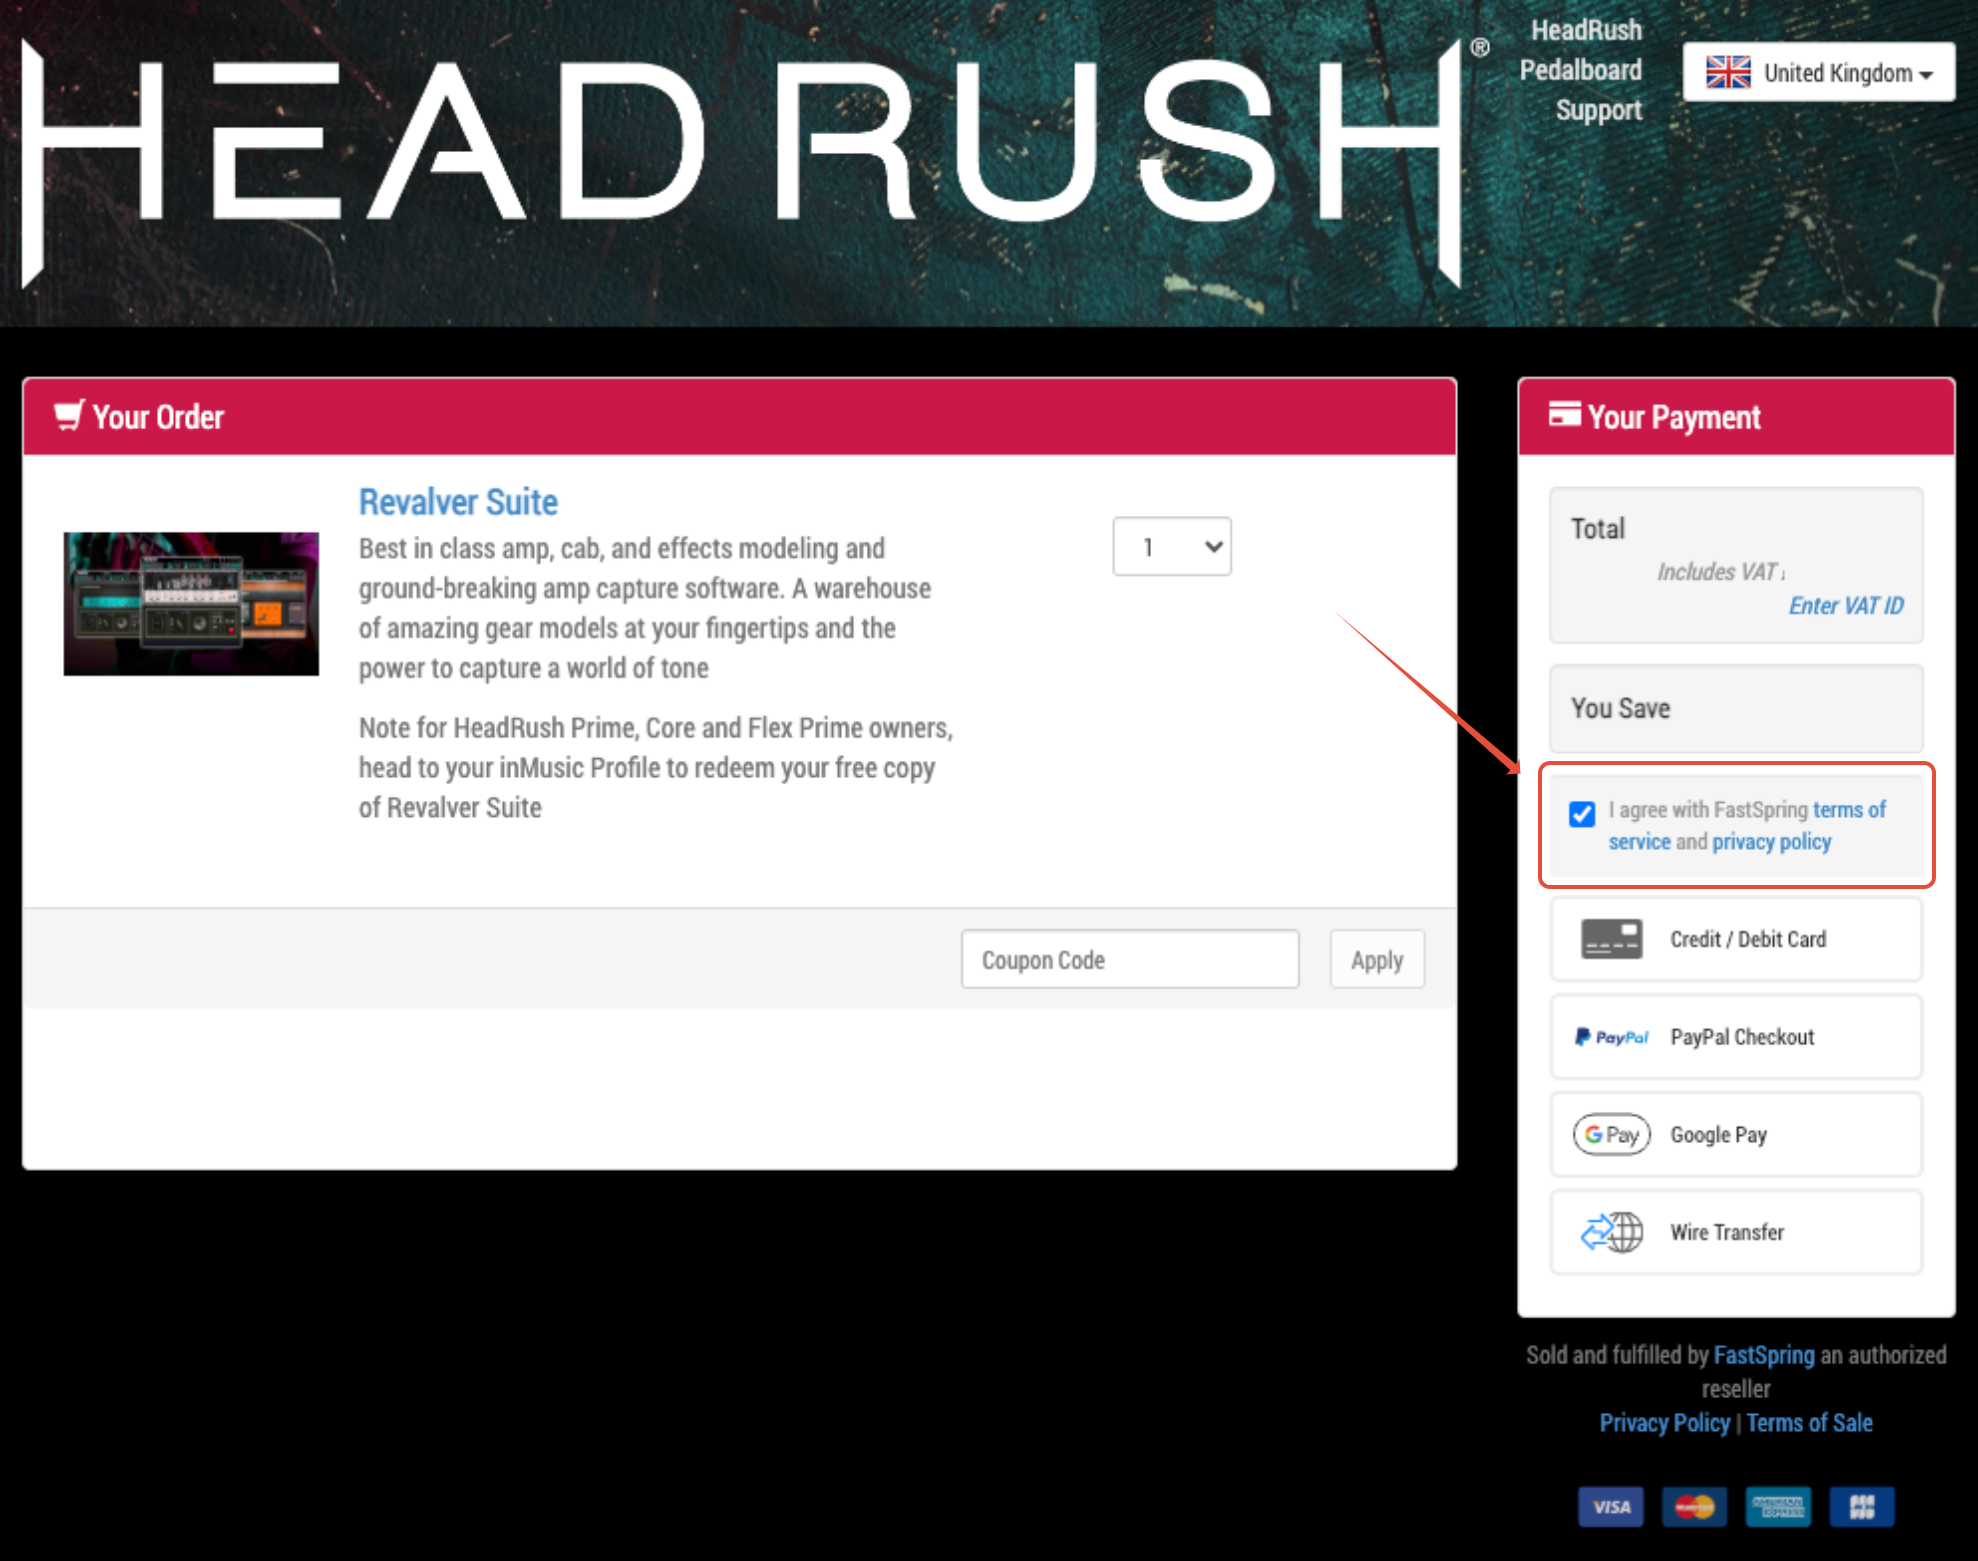Click the Revalver Suite product title

(458, 502)
